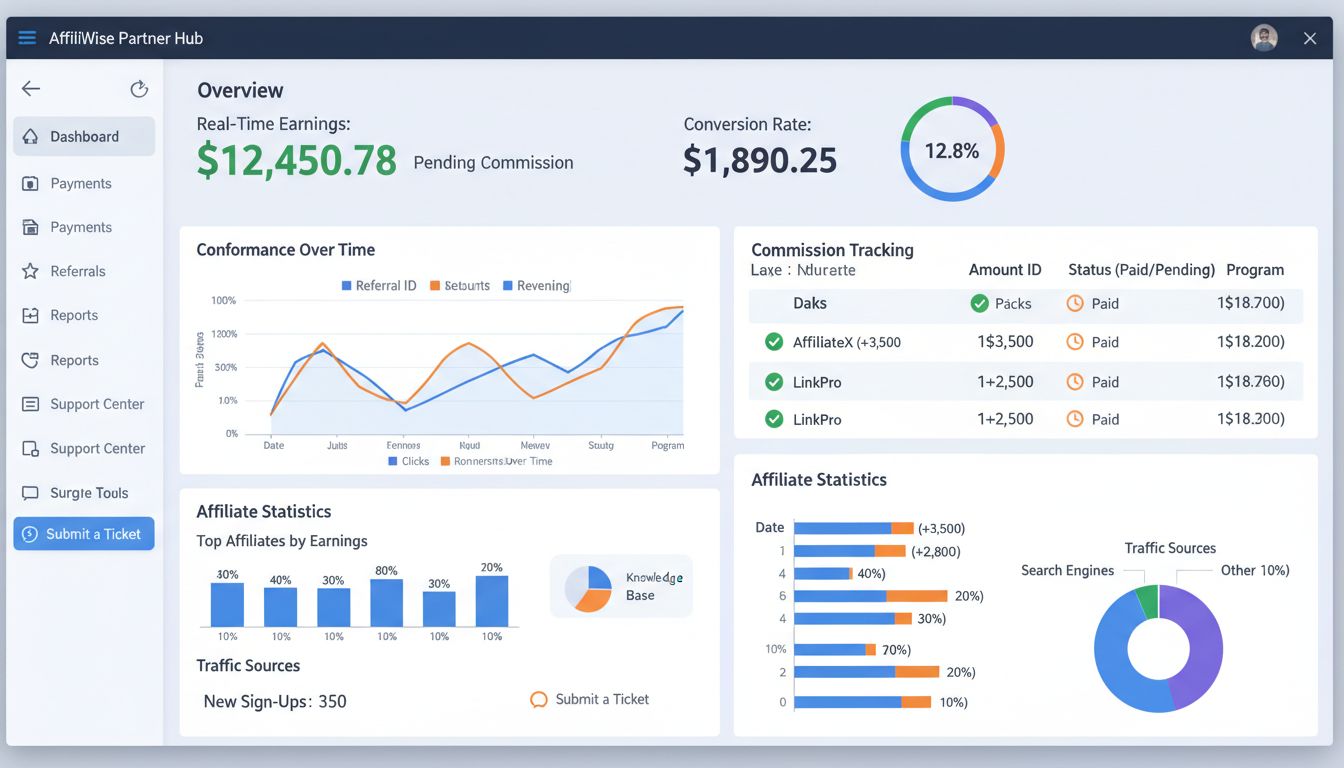Select Dashboard in the sidebar
This screenshot has width=1344, height=768.
[x=84, y=136]
